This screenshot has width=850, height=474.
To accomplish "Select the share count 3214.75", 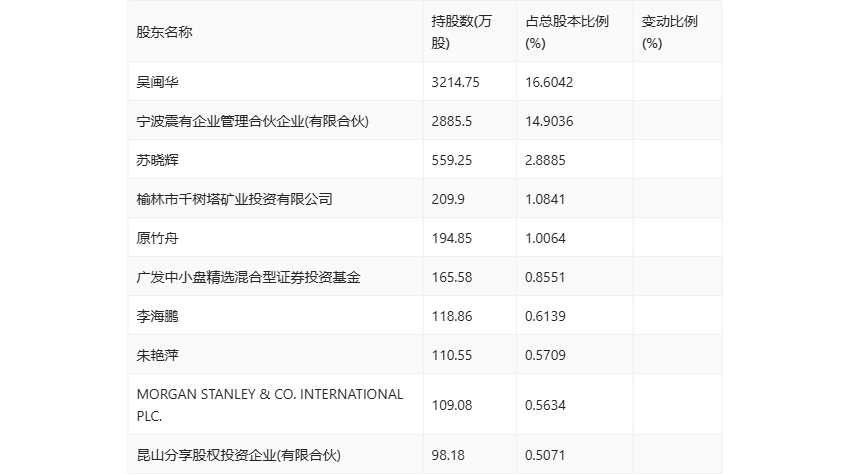I will click(455, 82).
